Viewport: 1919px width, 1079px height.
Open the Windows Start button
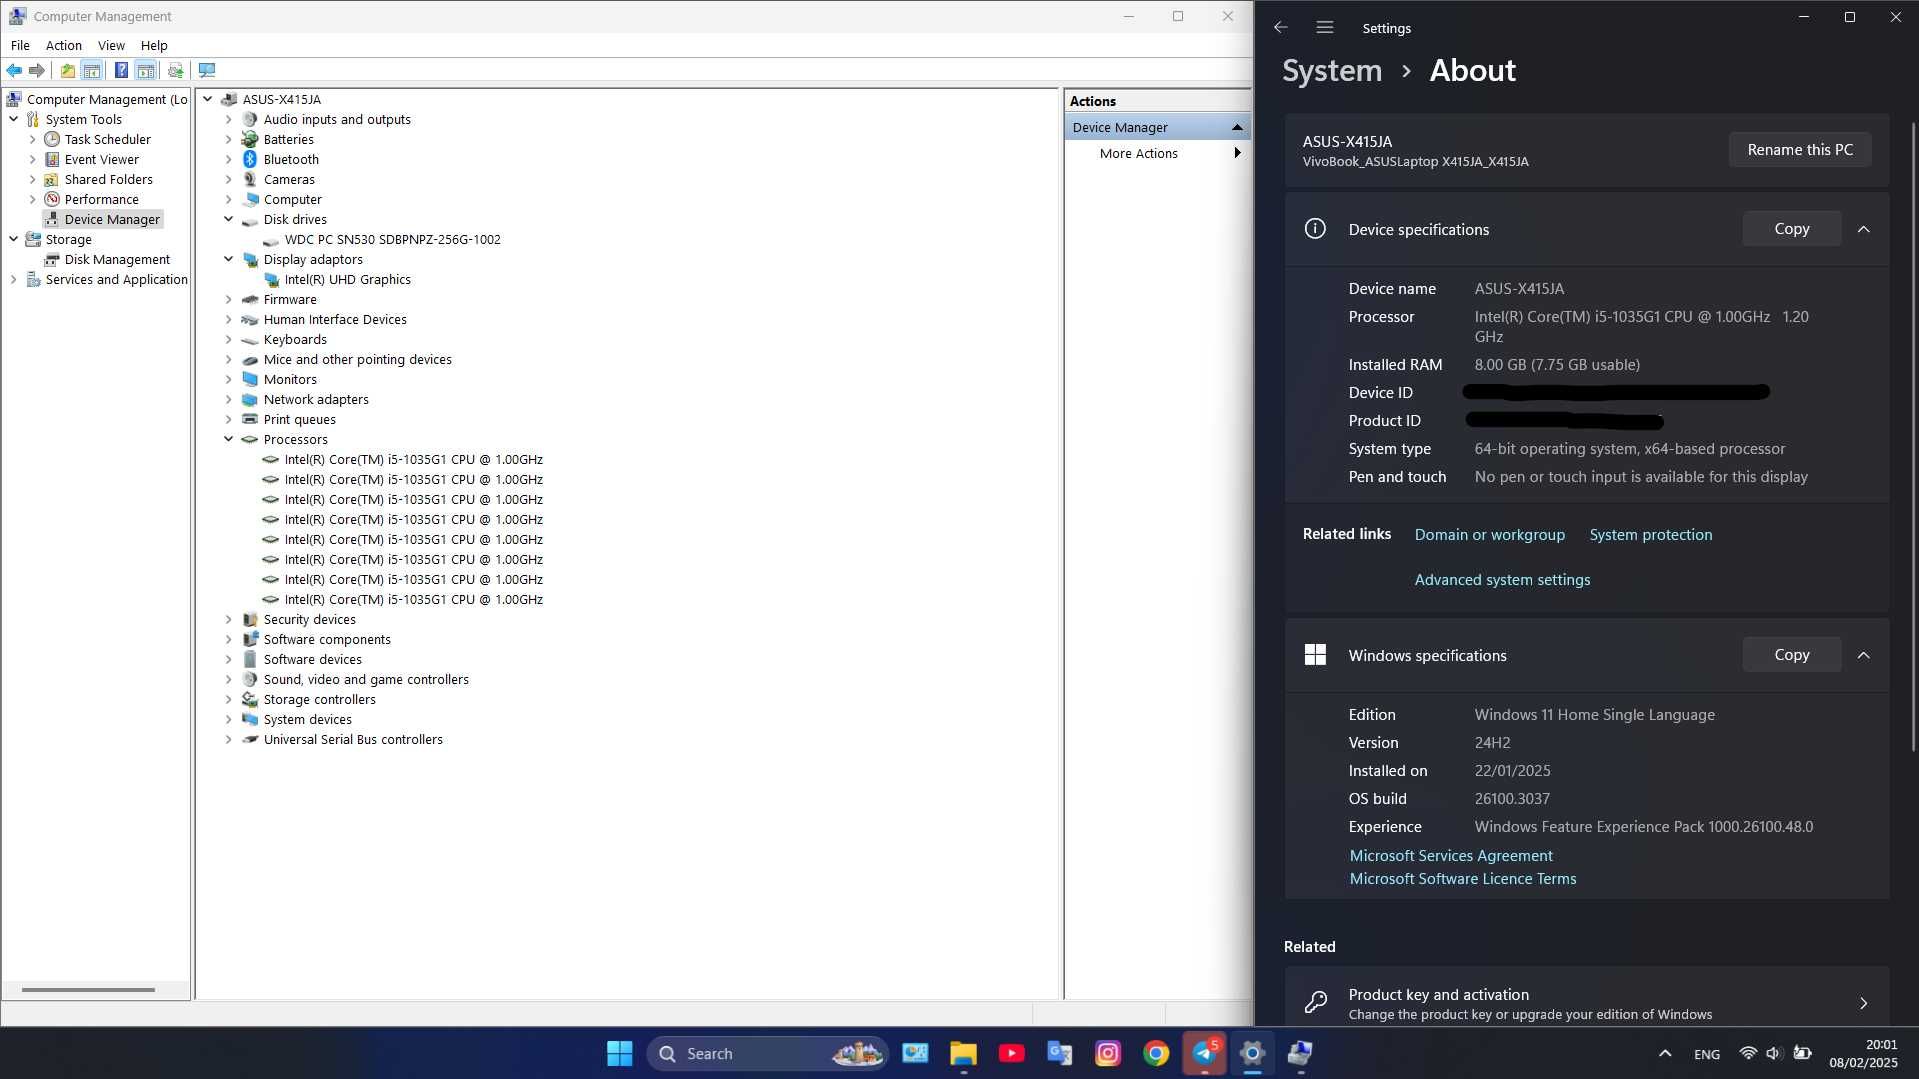tap(620, 1053)
